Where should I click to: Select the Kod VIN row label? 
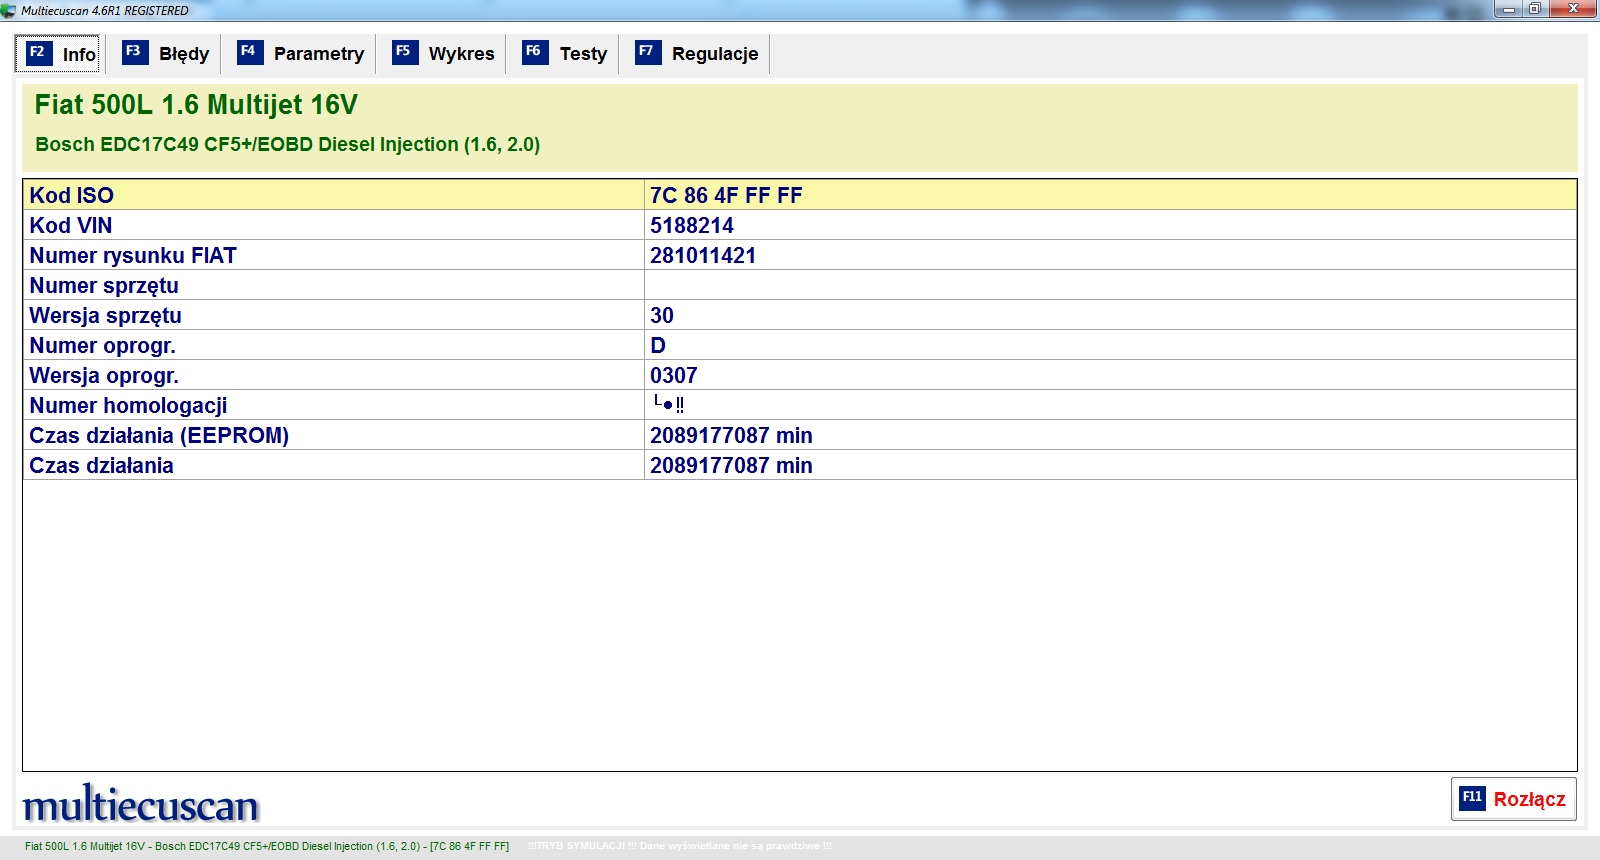(71, 225)
